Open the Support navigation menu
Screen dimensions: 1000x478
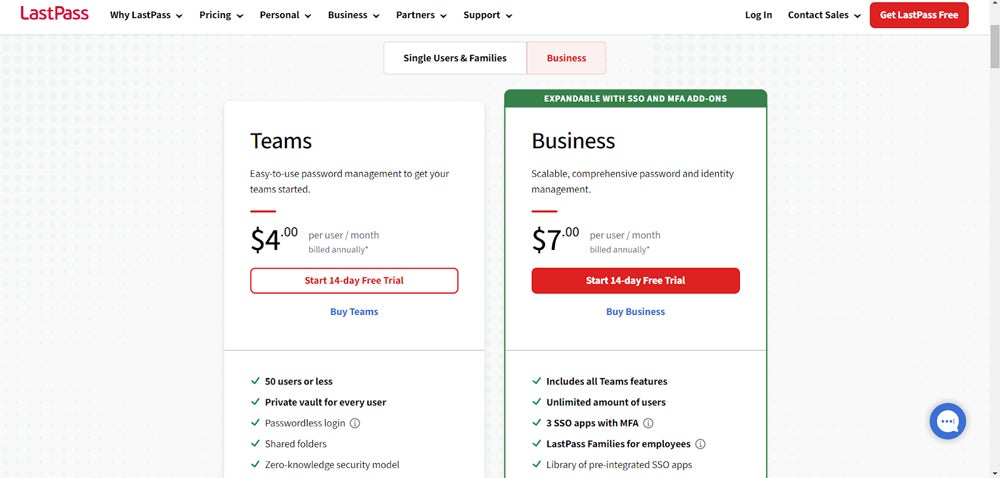pos(487,15)
